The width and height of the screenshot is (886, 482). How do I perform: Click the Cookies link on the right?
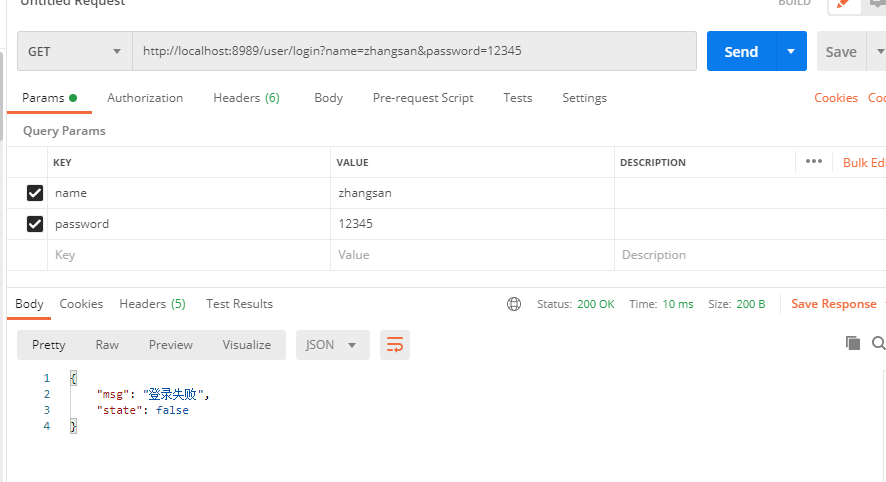click(x=836, y=98)
